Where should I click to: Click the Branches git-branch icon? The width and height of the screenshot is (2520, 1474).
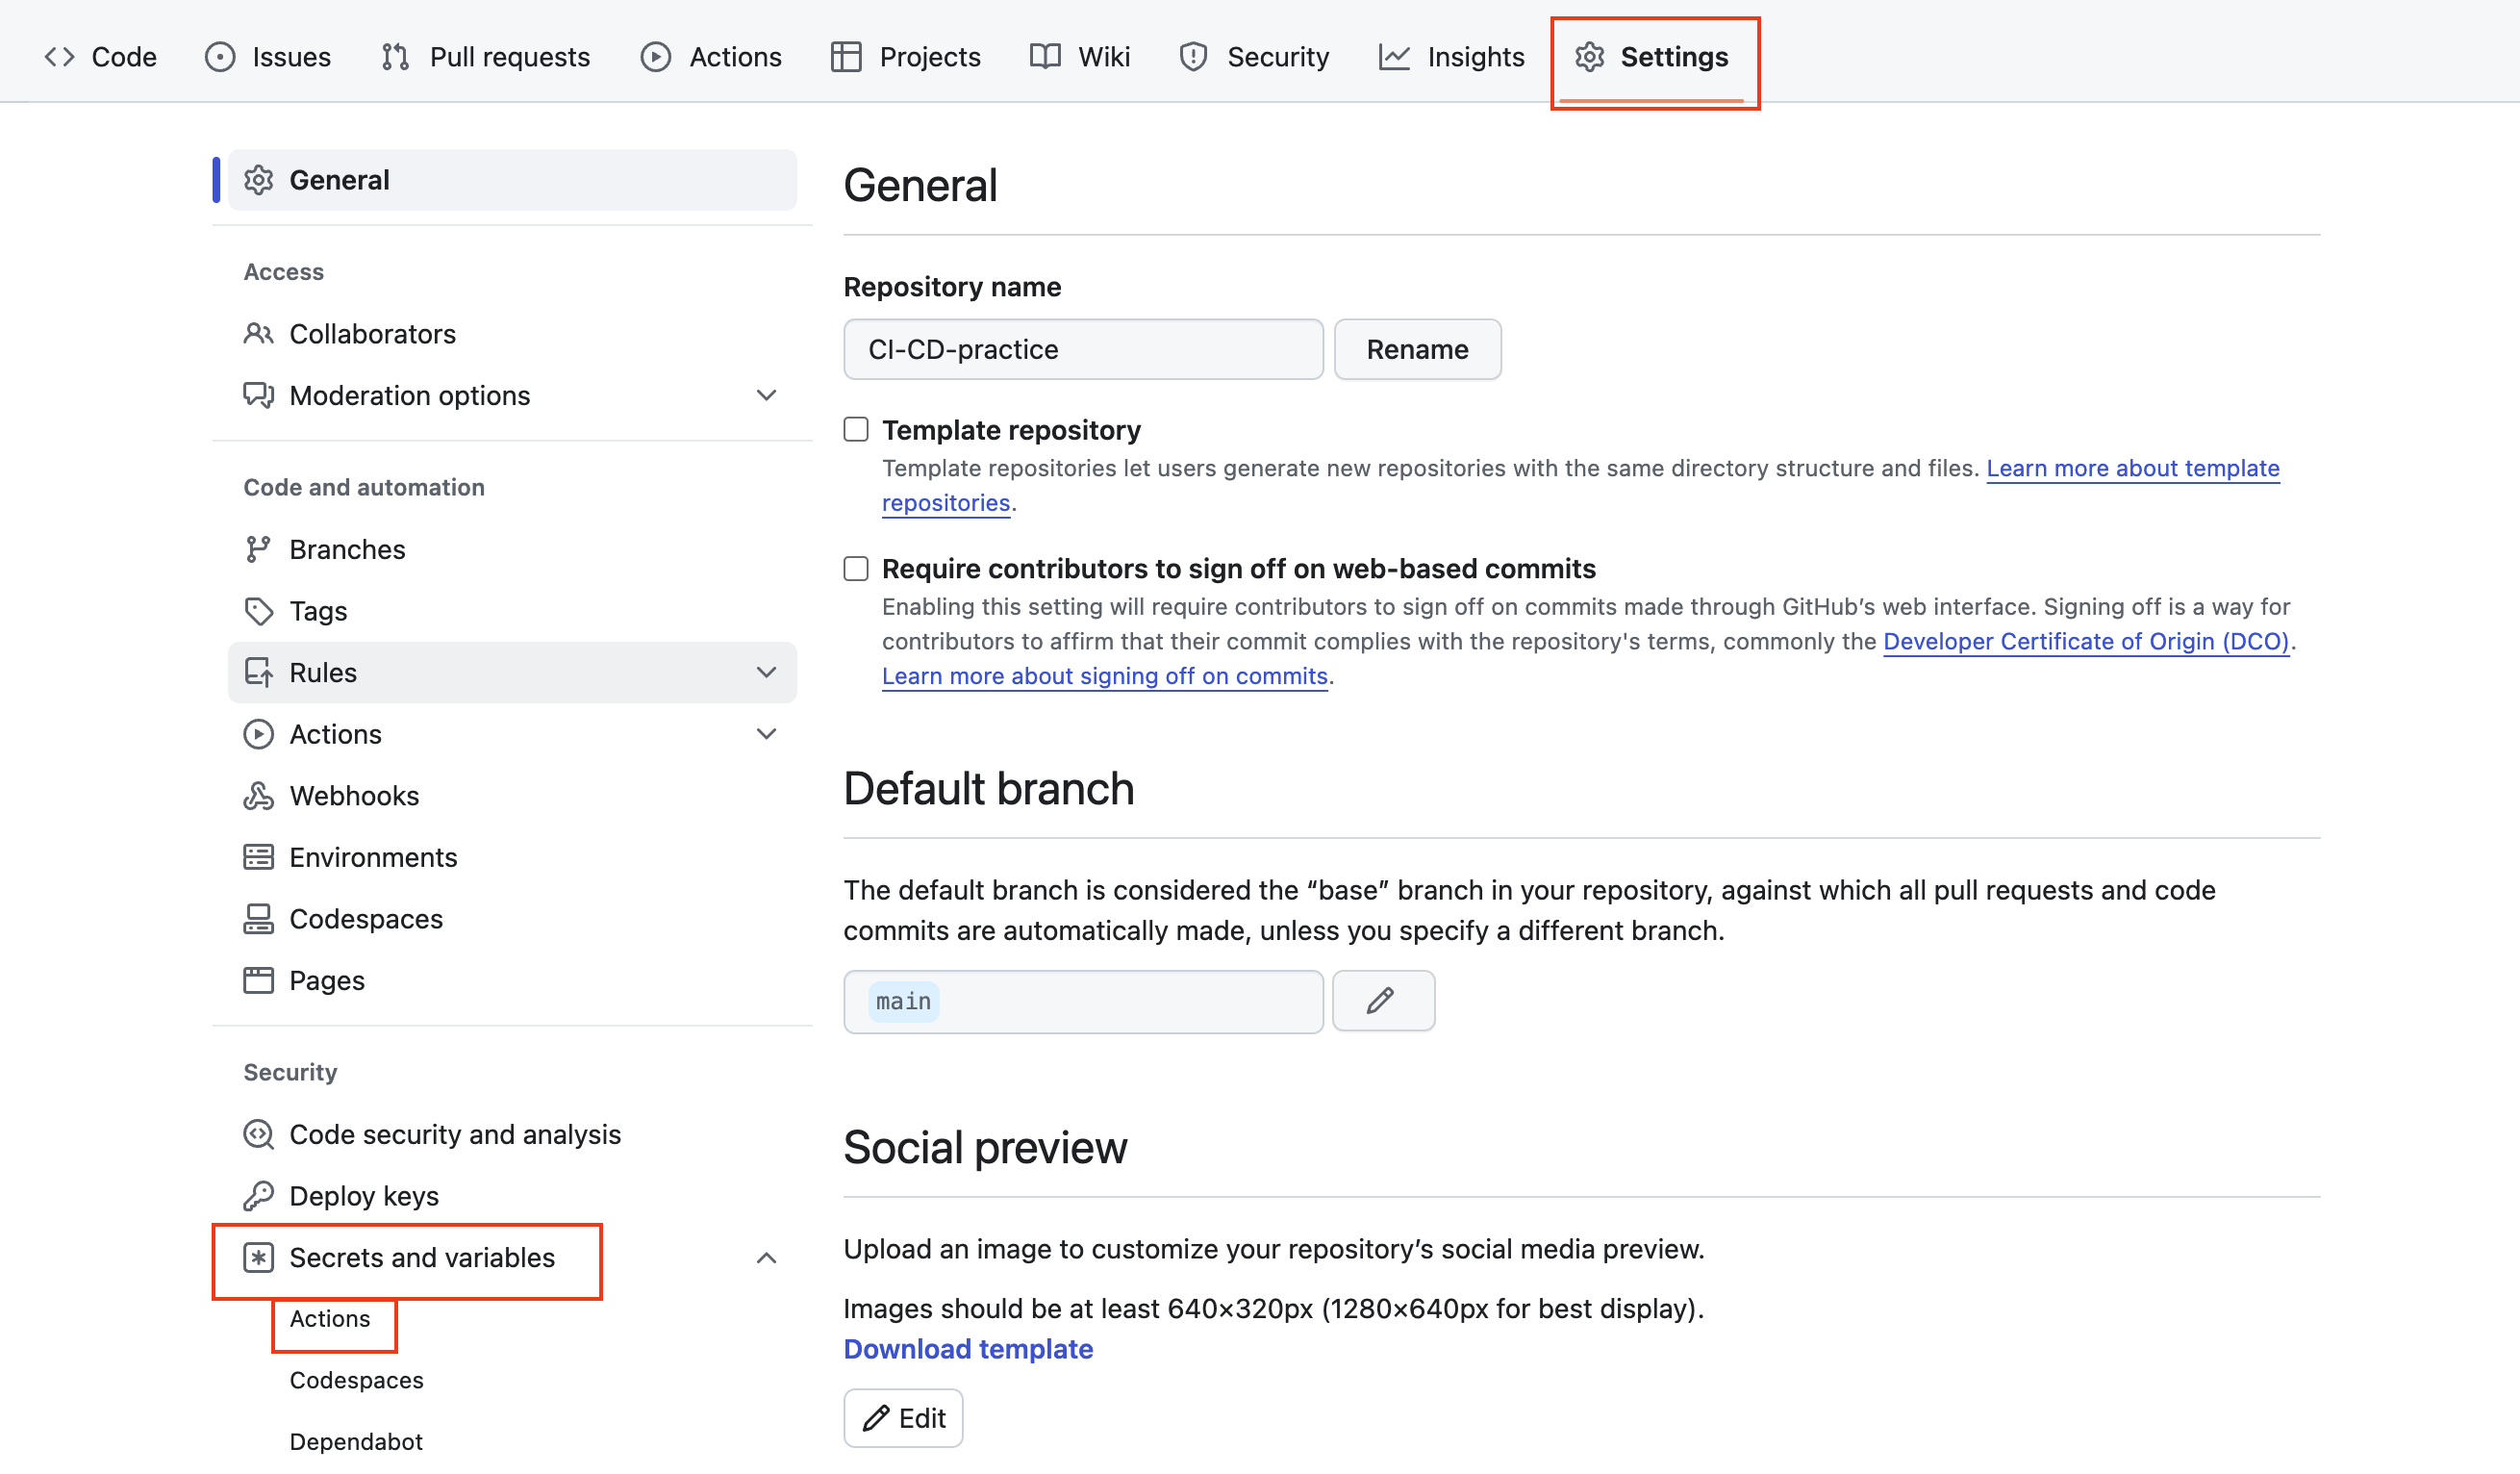[258, 549]
